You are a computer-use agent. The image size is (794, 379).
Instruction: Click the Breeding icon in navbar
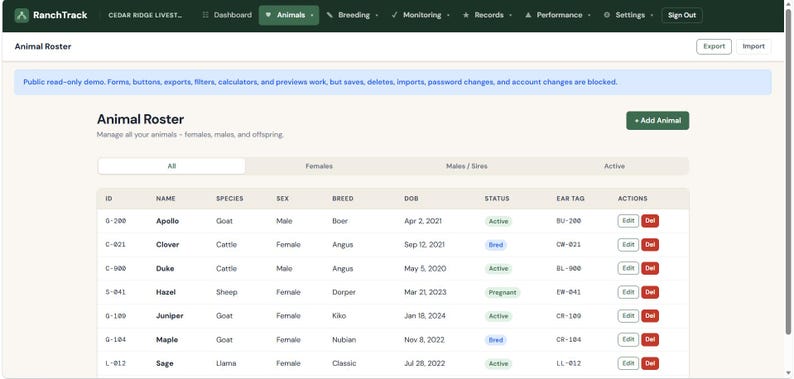click(330, 15)
